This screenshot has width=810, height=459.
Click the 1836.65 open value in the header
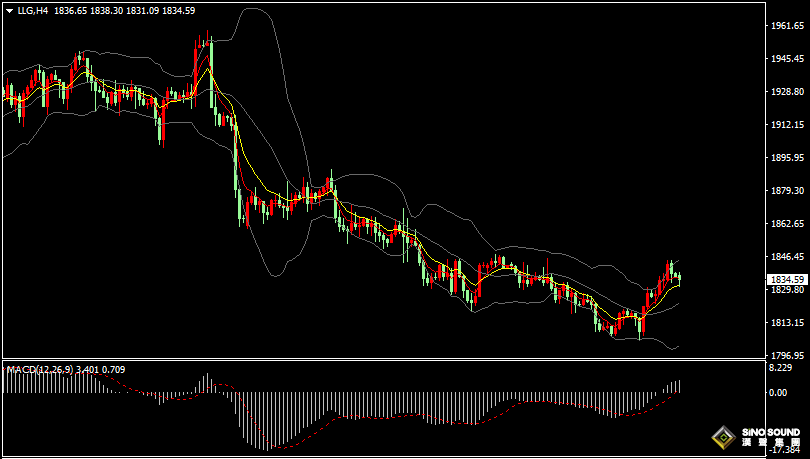pos(70,10)
